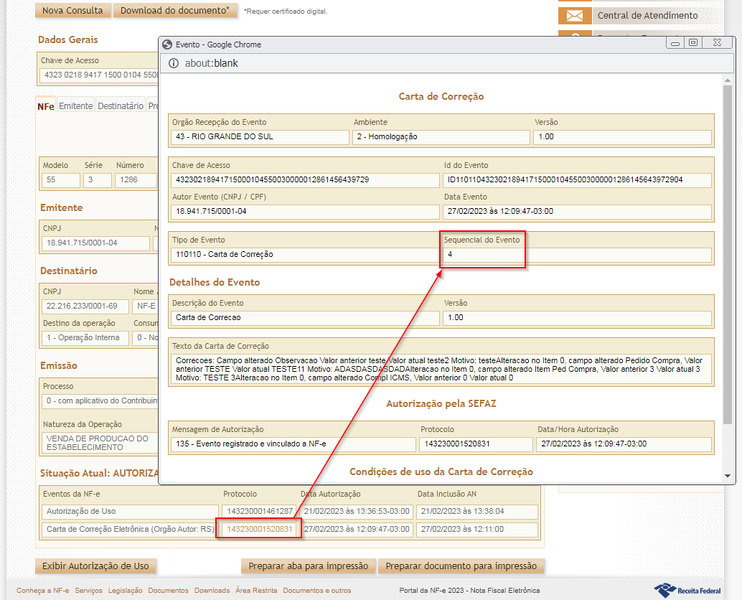
Task: Click Autor Evento value 18.941.715/0001-04 in popup
Action: [305, 212]
